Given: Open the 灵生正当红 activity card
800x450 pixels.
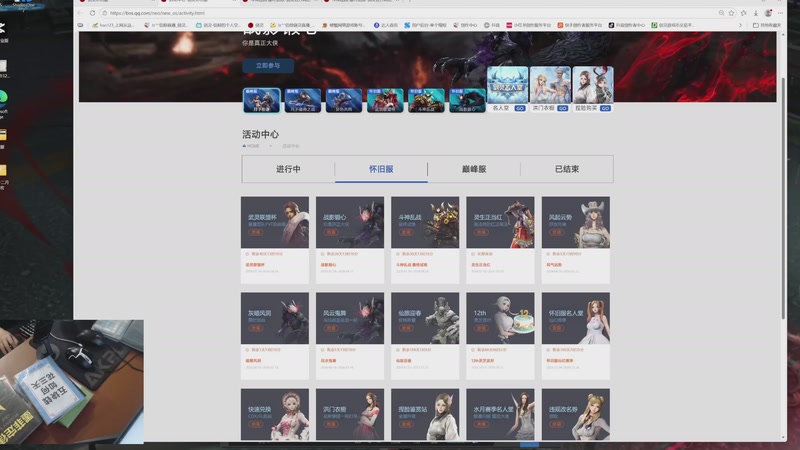Looking at the screenshot, I should click(x=500, y=240).
